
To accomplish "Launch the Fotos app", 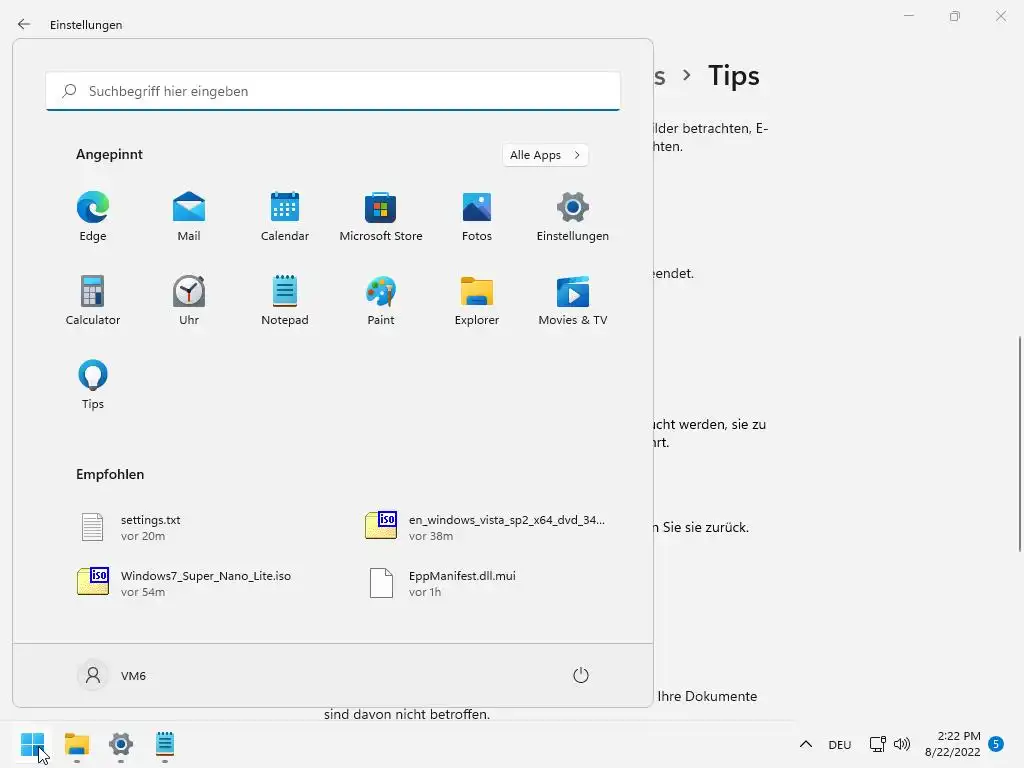I will pyautogui.click(x=477, y=217).
